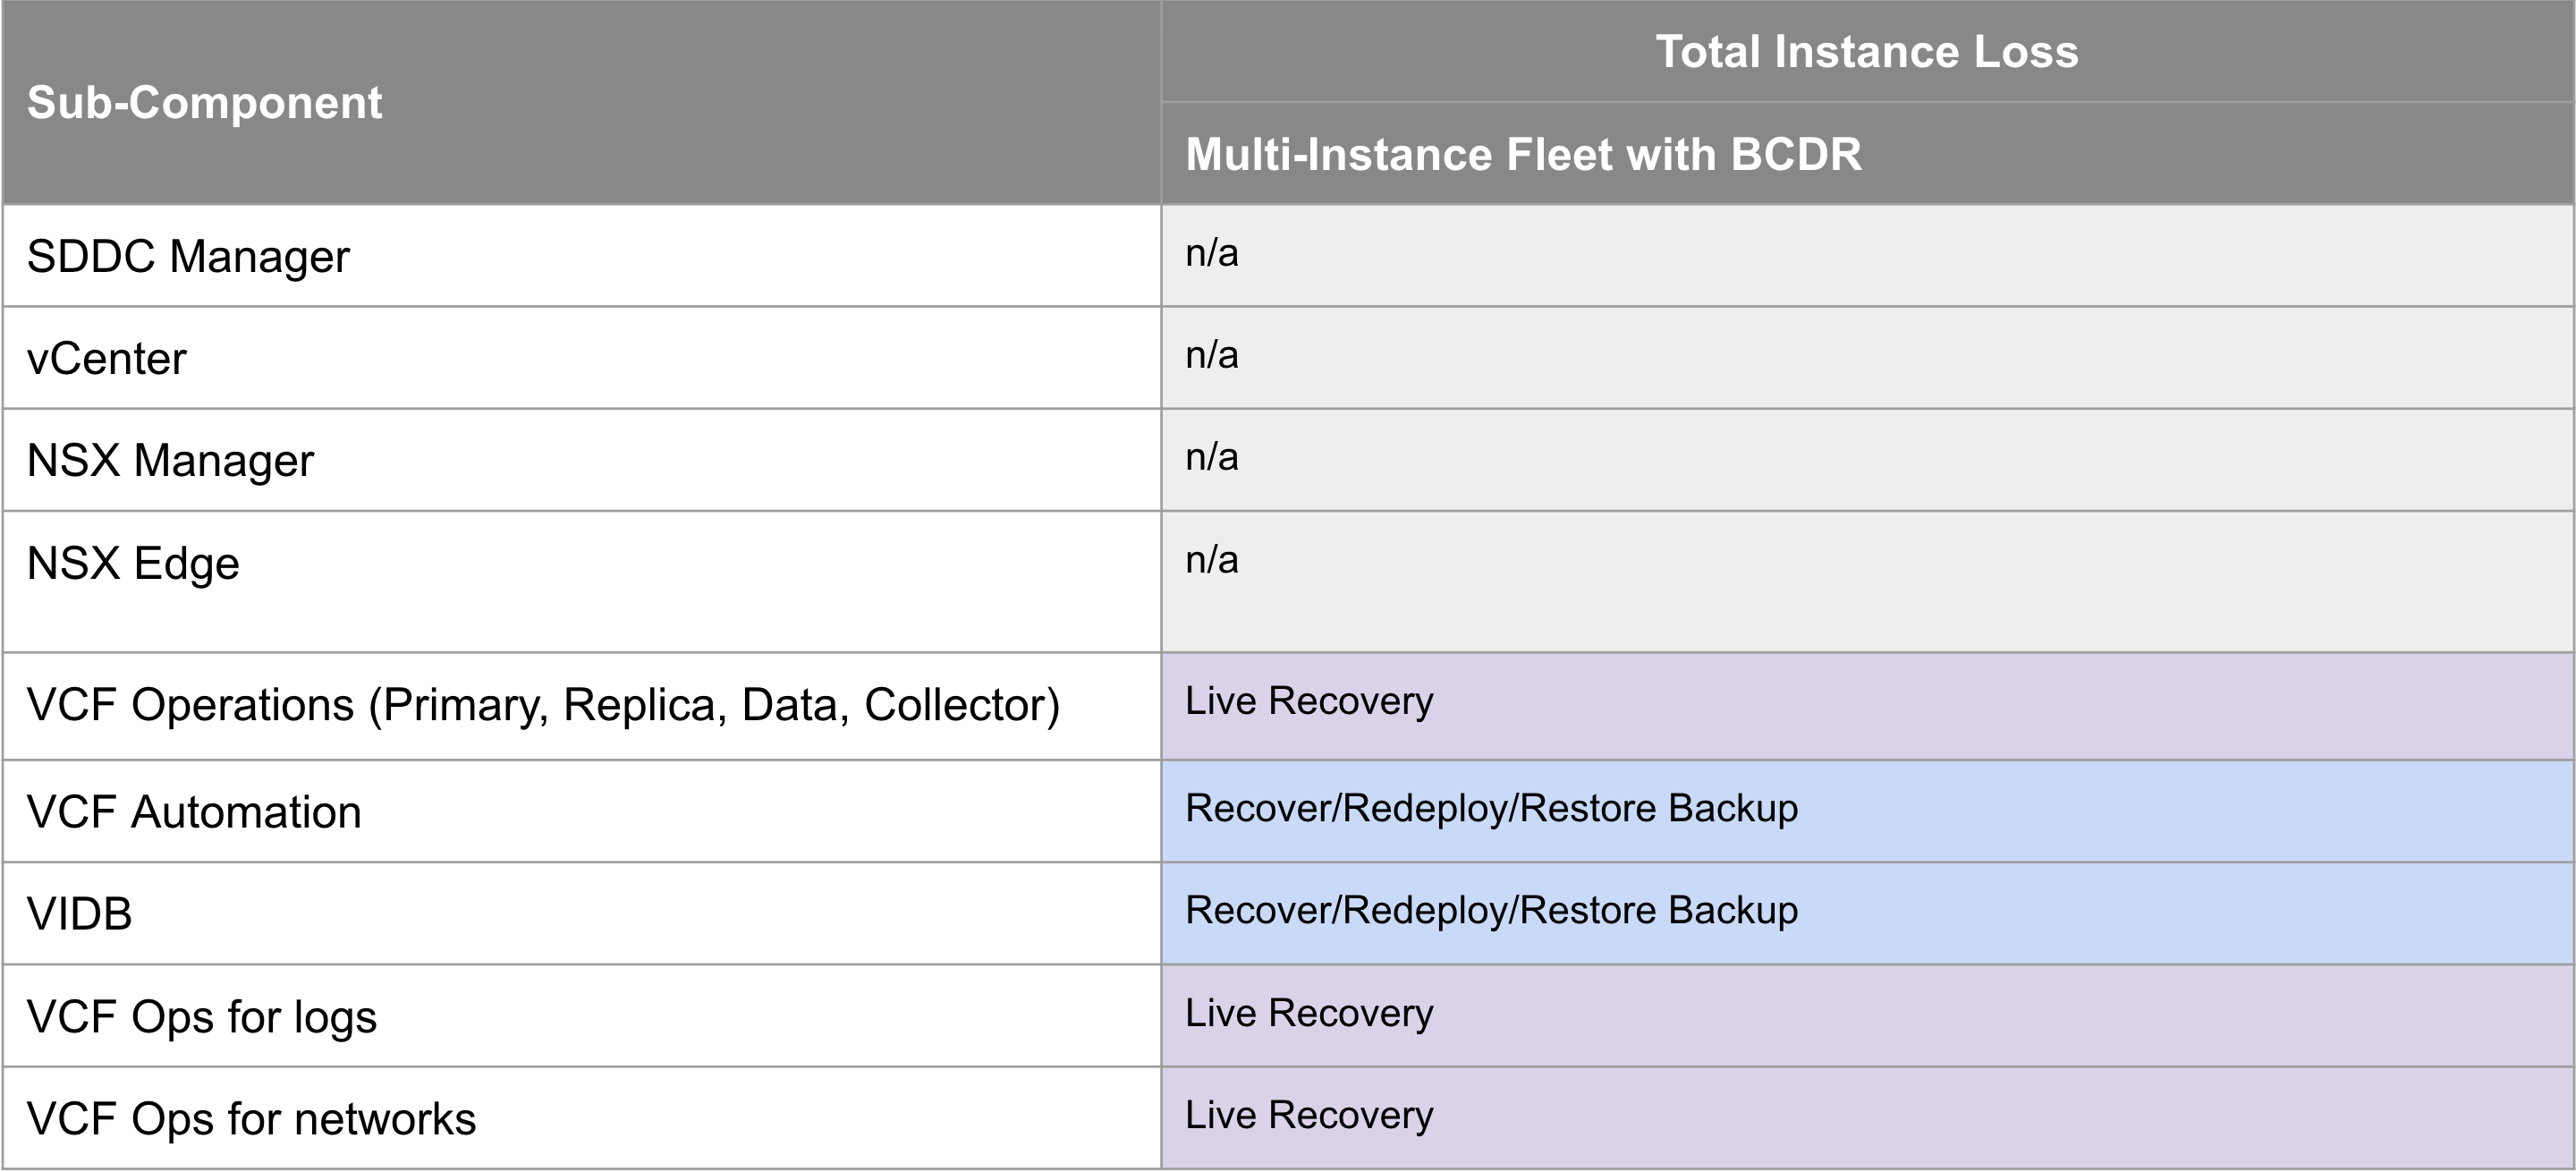
Task: Click the Total Instance Loss header
Action: point(1866,52)
